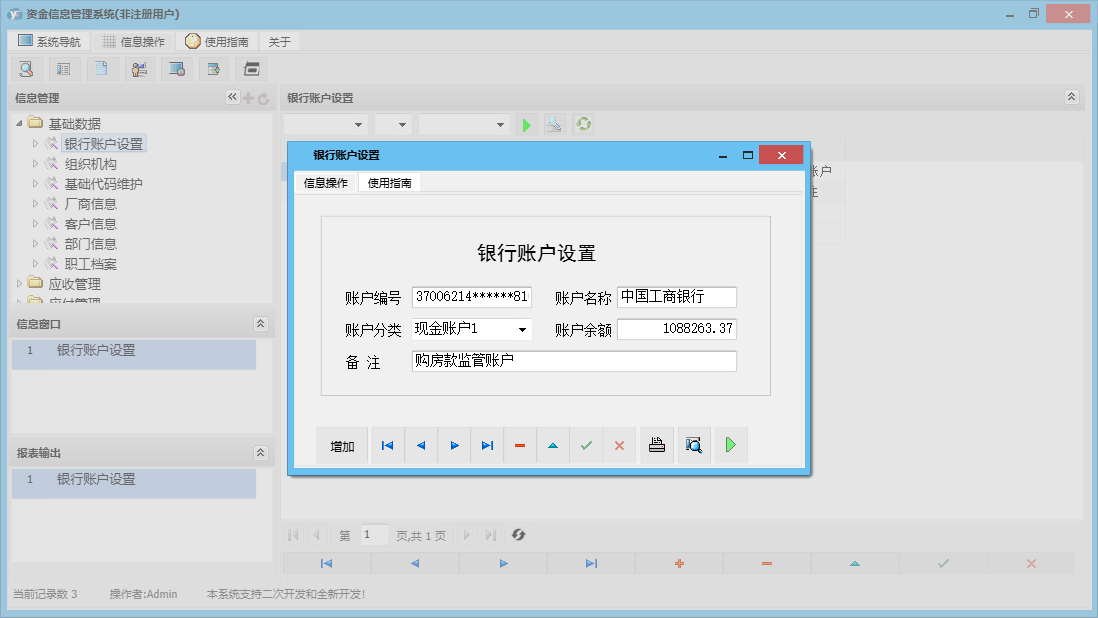The width and height of the screenshot is (1098, 618).
Task: Click the green run arrow in the dialog
Action: point(730,445)
